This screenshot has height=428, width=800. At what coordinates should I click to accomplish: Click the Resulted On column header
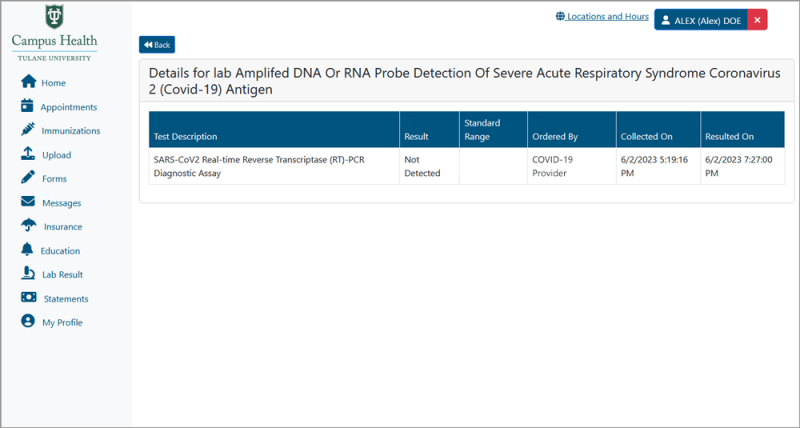[742, 130]
